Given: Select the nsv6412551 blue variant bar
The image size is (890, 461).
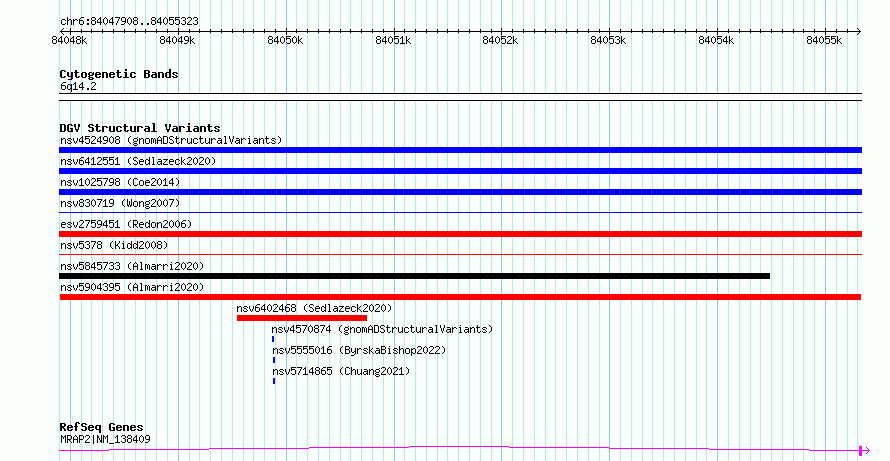Looking at the screenshot, I should click(460, 171).
